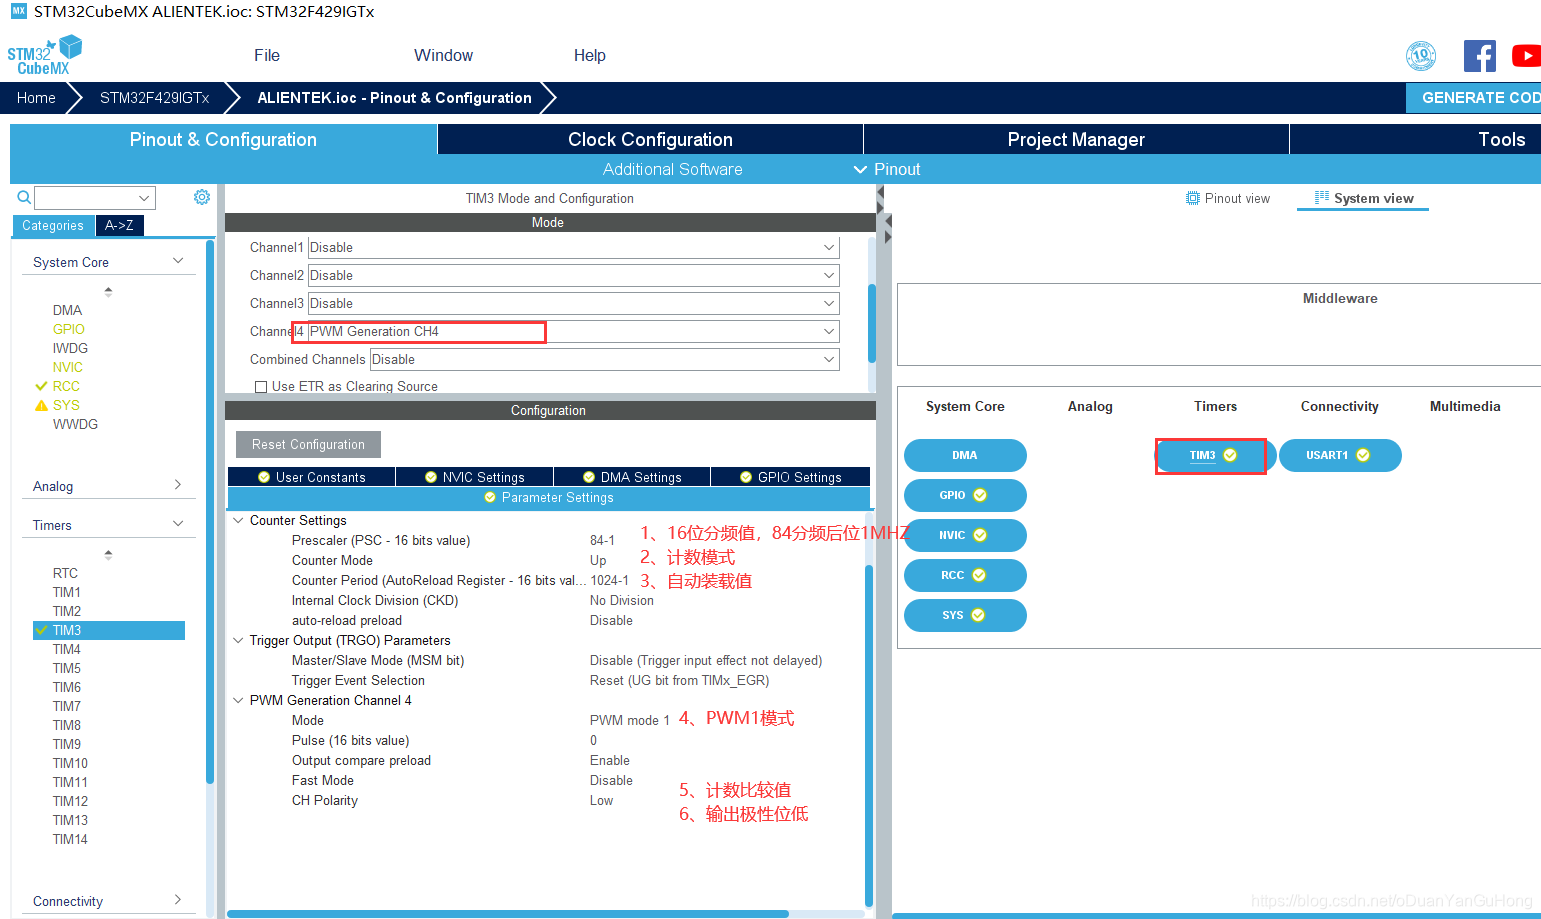Screen dimensions: 1541x919
Task: Open Additional Software
Action: coord(672,169)
